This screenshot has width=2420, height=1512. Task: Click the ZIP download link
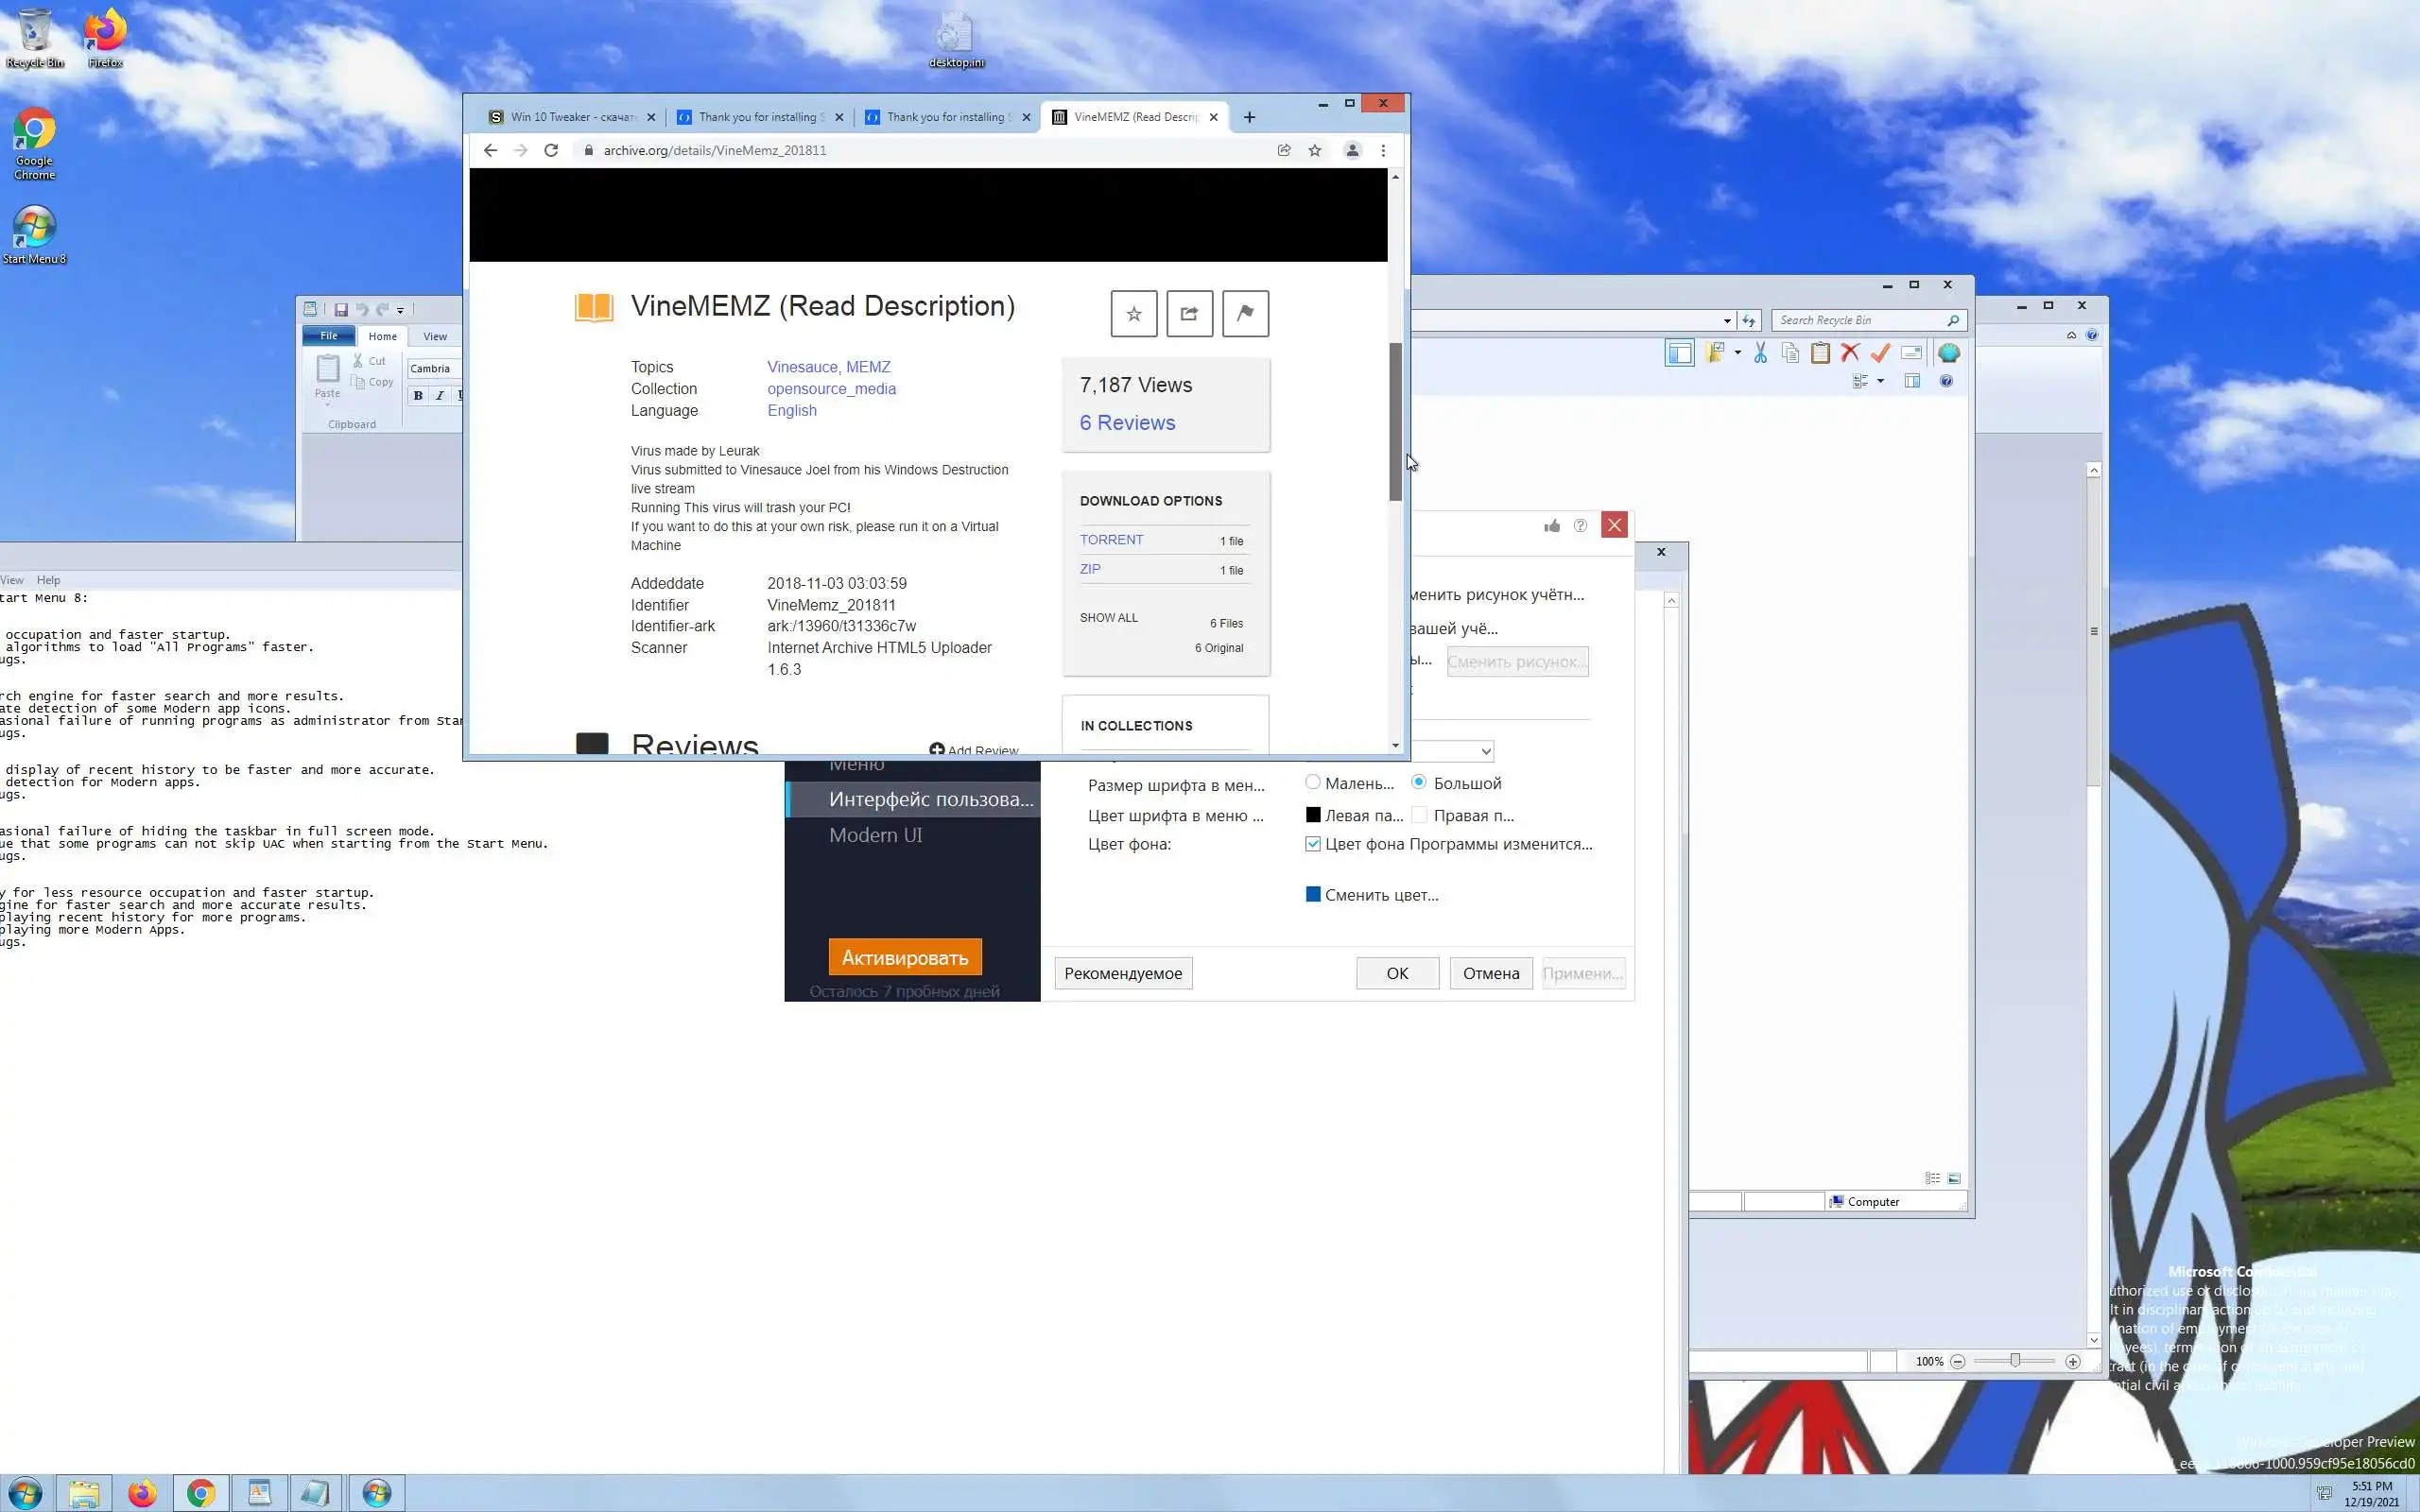[1090, 569]
